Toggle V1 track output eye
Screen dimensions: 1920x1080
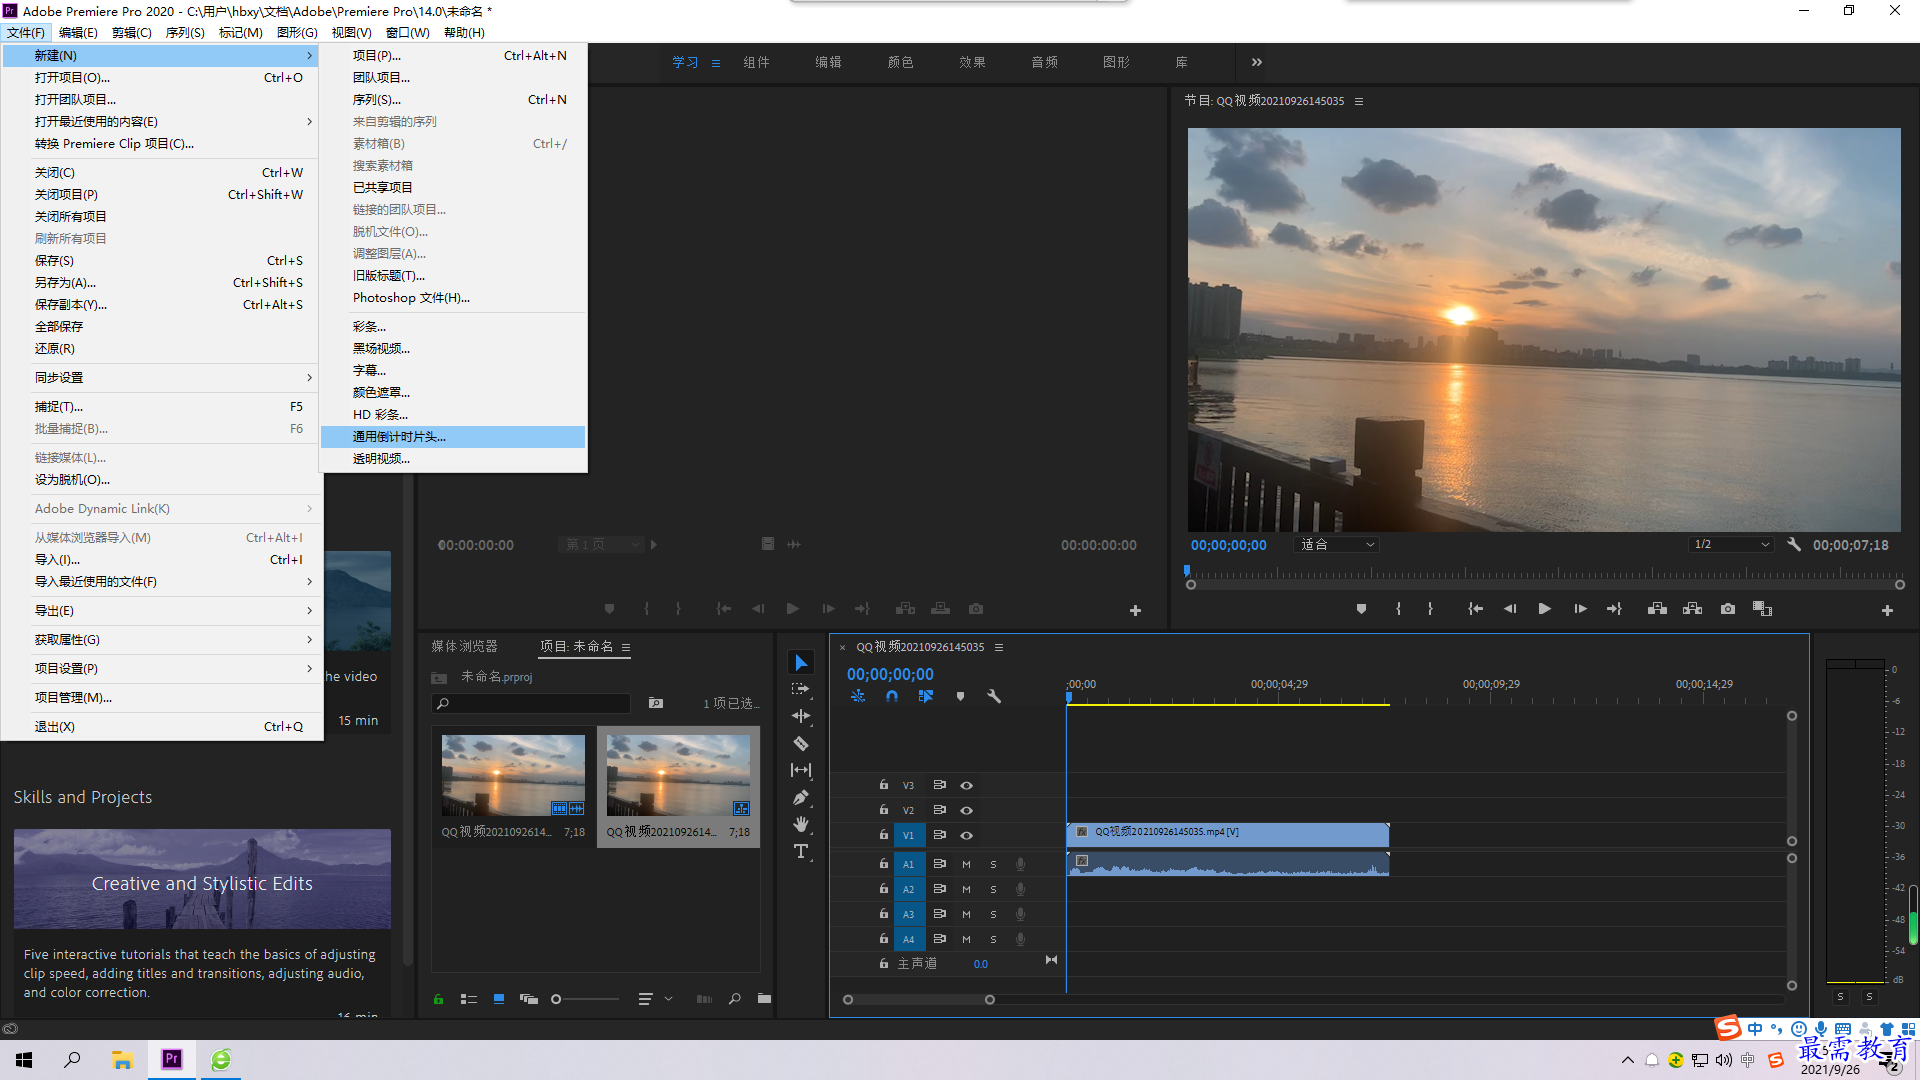966,835
